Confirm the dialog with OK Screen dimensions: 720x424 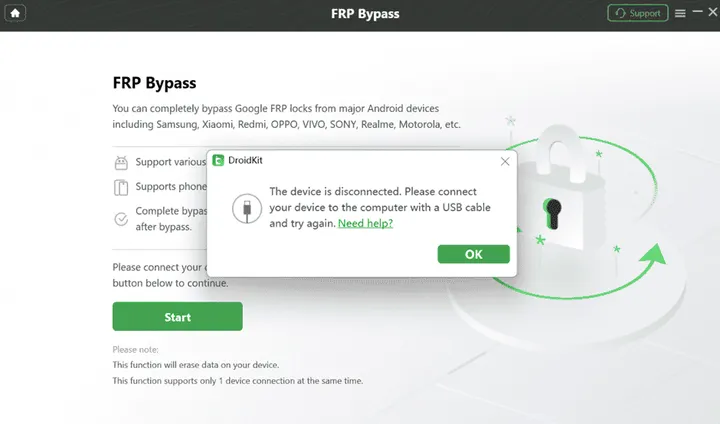tap(473, 254)
